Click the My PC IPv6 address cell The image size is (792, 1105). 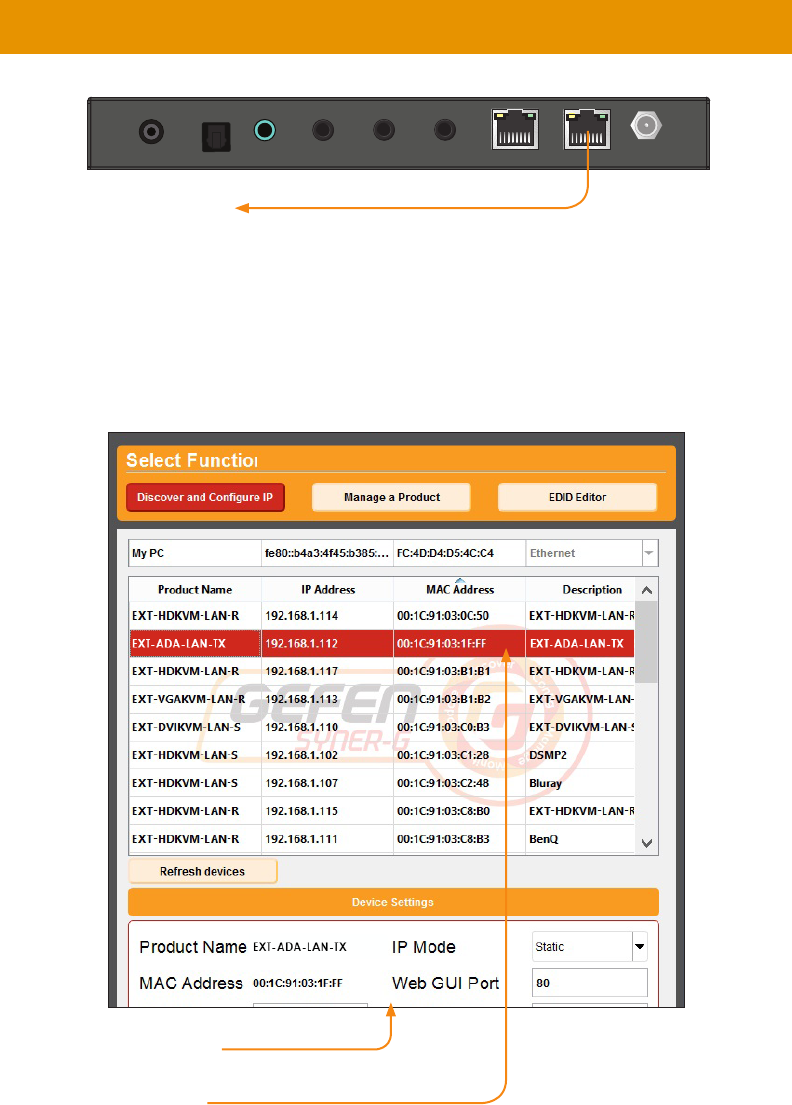click(327, 553)
